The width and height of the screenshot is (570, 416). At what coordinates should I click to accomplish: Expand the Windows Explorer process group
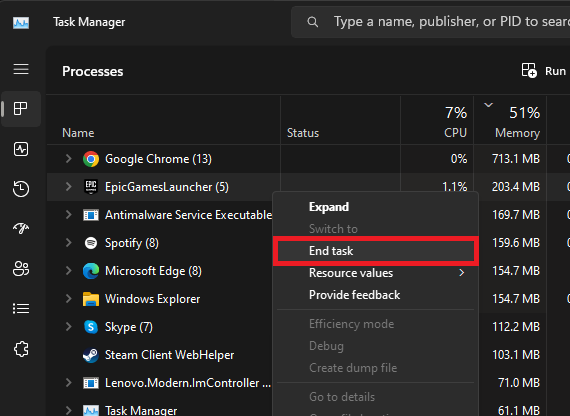tap(68, 299)
